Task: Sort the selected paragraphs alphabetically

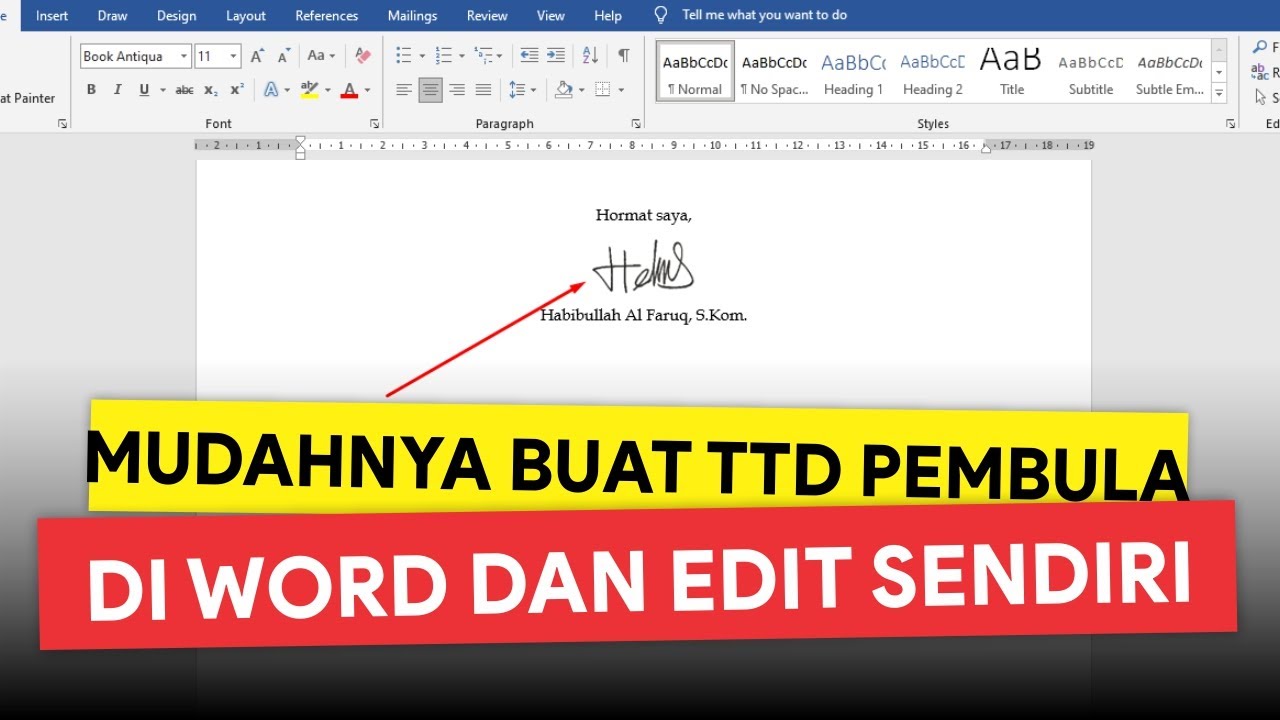Action: click(x=590, y=56)
